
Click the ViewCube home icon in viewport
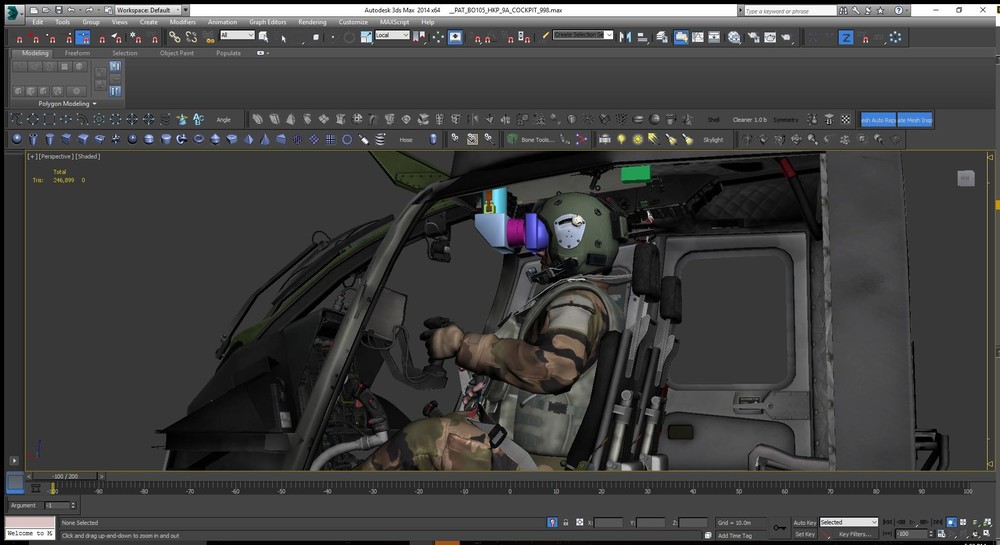point(965,178)
